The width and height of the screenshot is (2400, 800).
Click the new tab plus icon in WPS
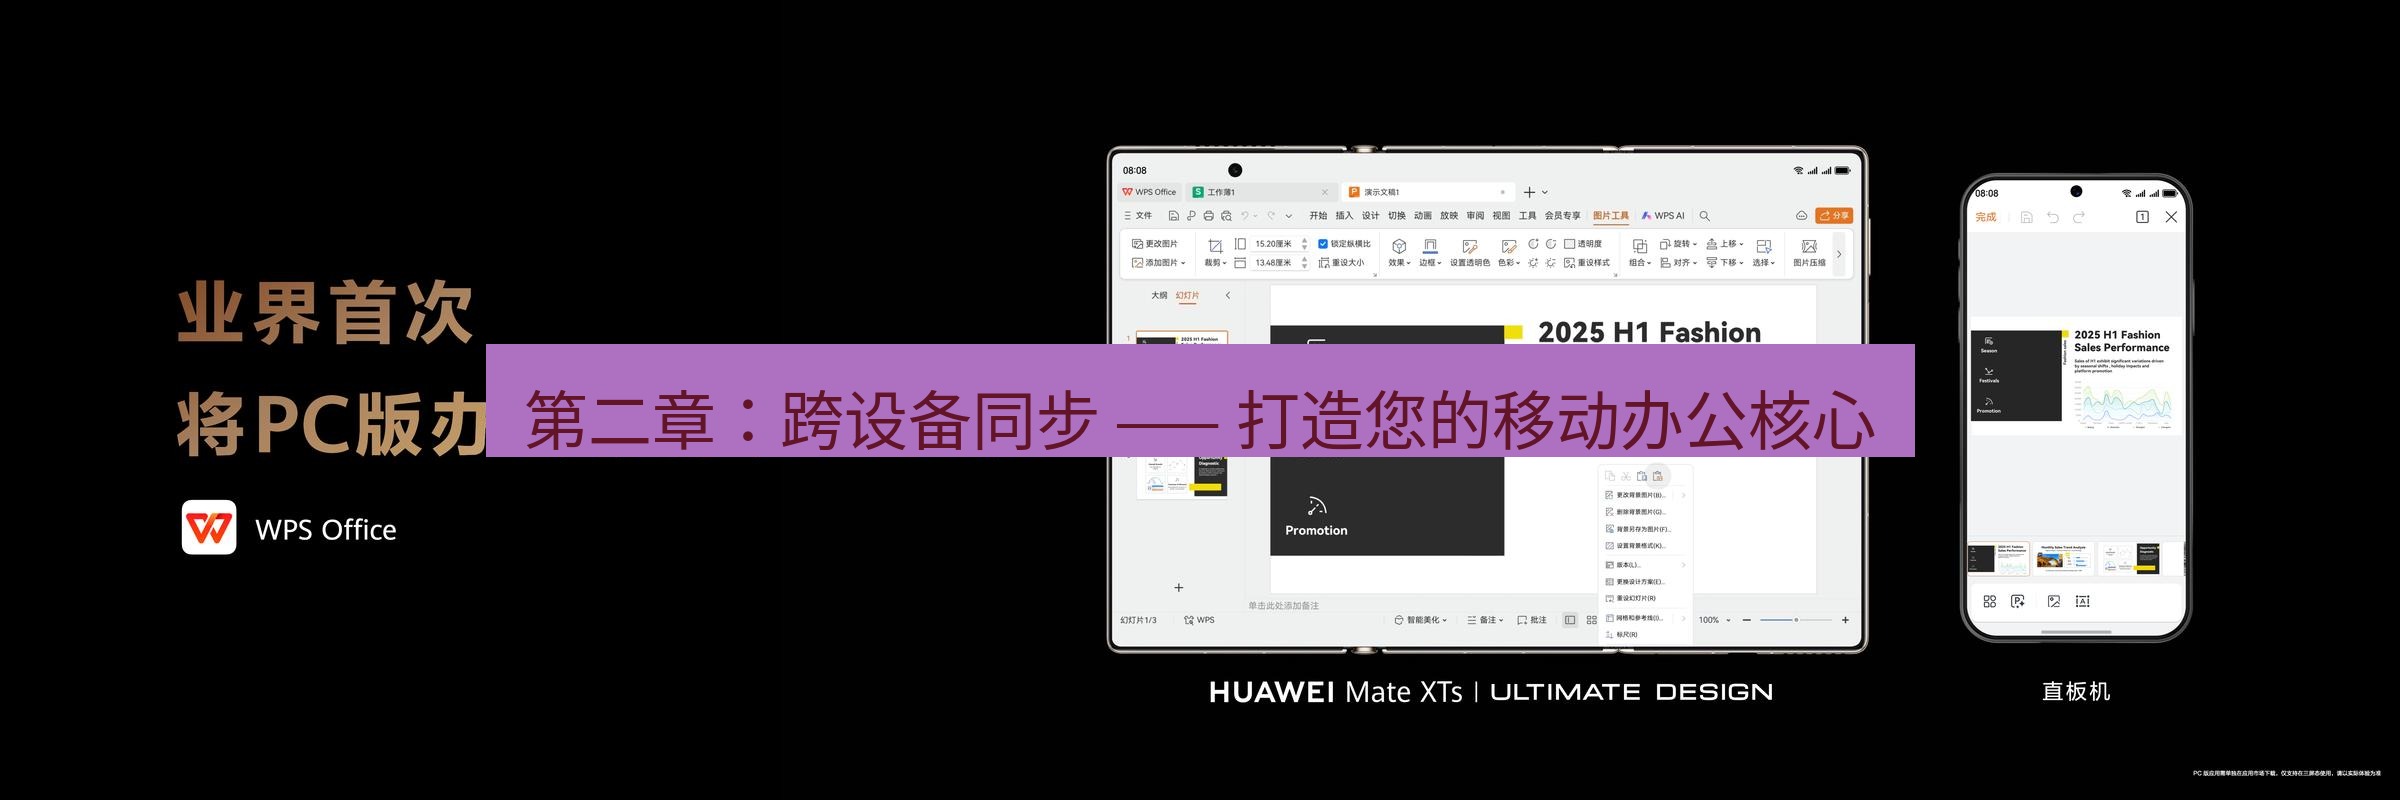1529,192
